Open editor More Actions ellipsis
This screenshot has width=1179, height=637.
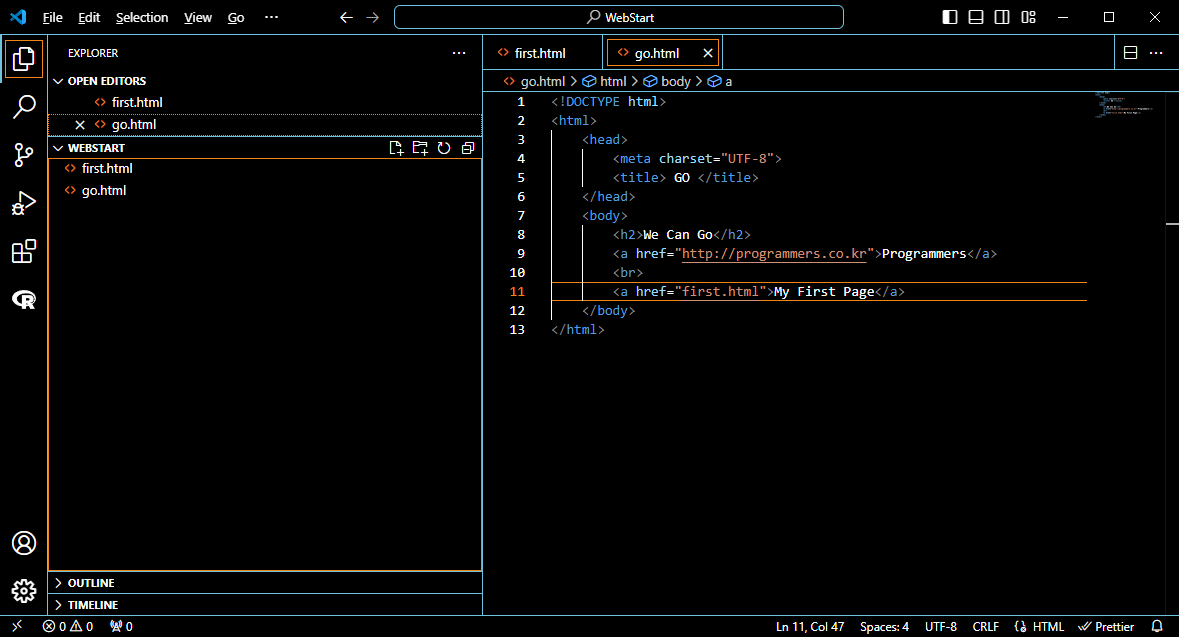(x=1156, y=53)
